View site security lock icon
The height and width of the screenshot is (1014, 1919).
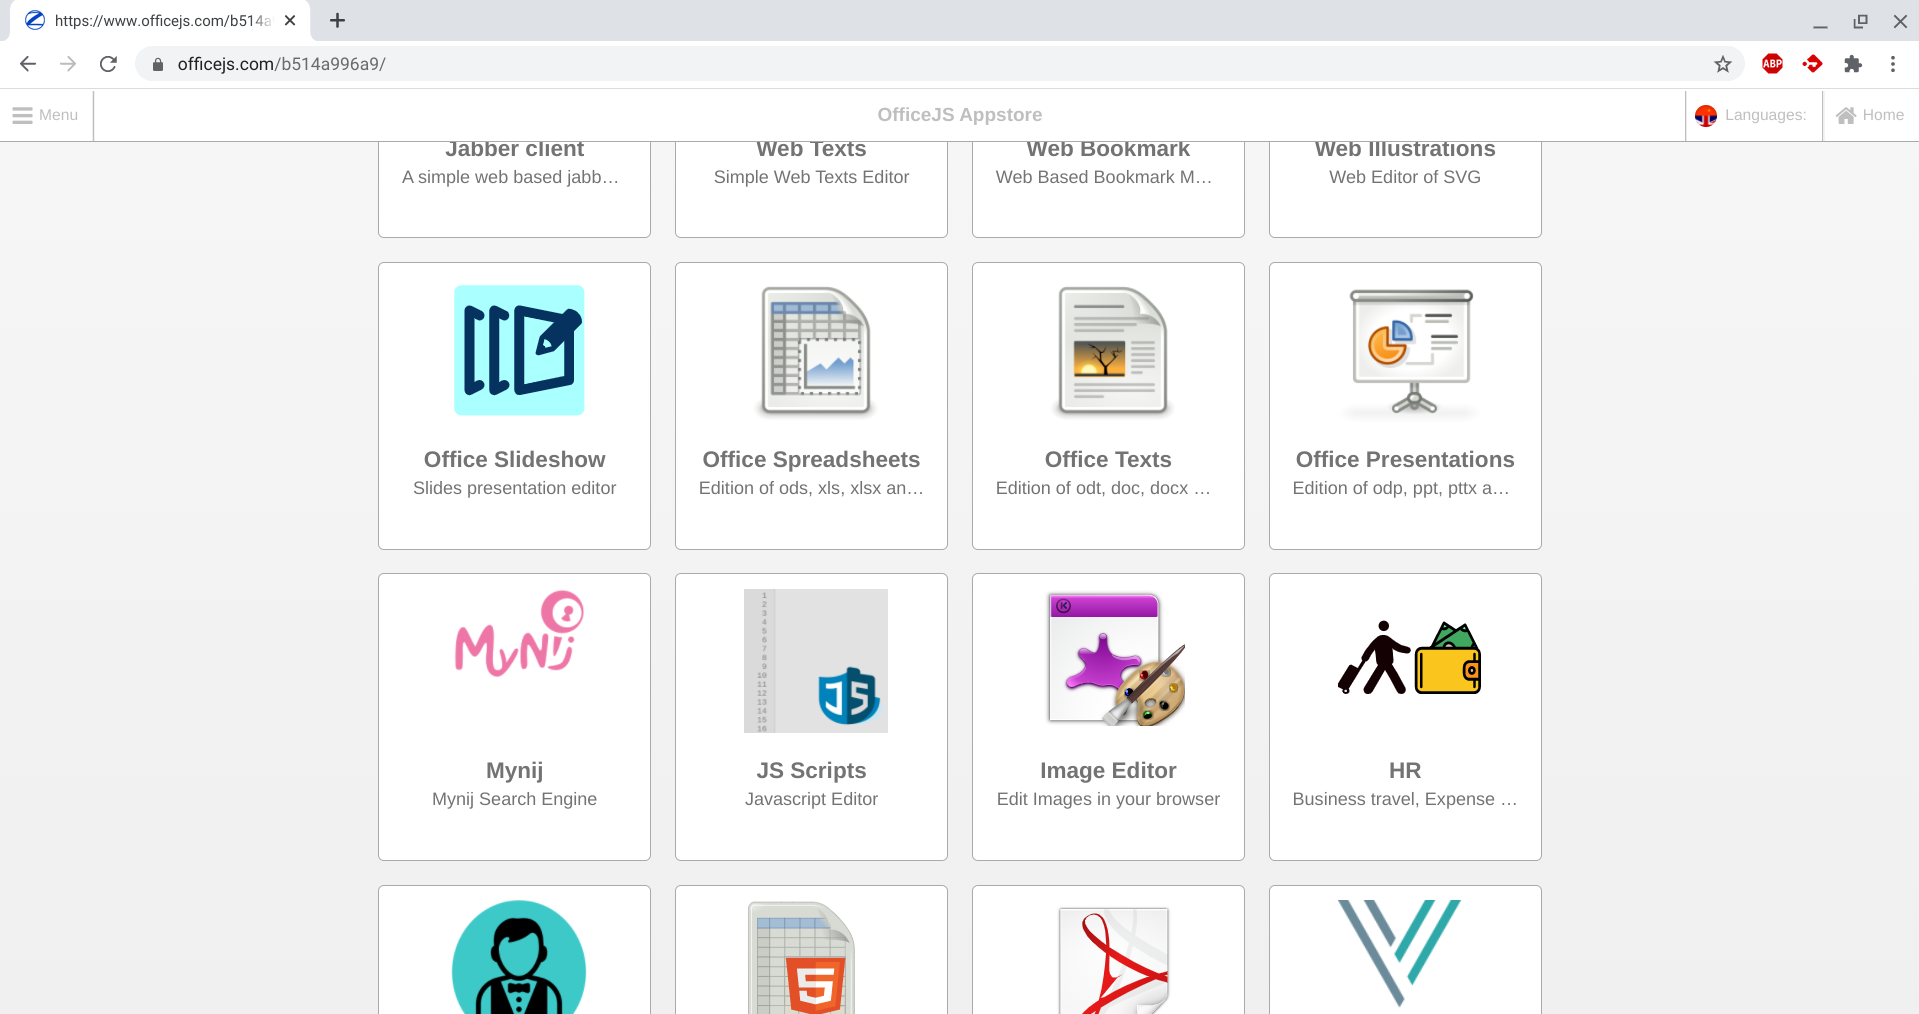tap(157, 64)
